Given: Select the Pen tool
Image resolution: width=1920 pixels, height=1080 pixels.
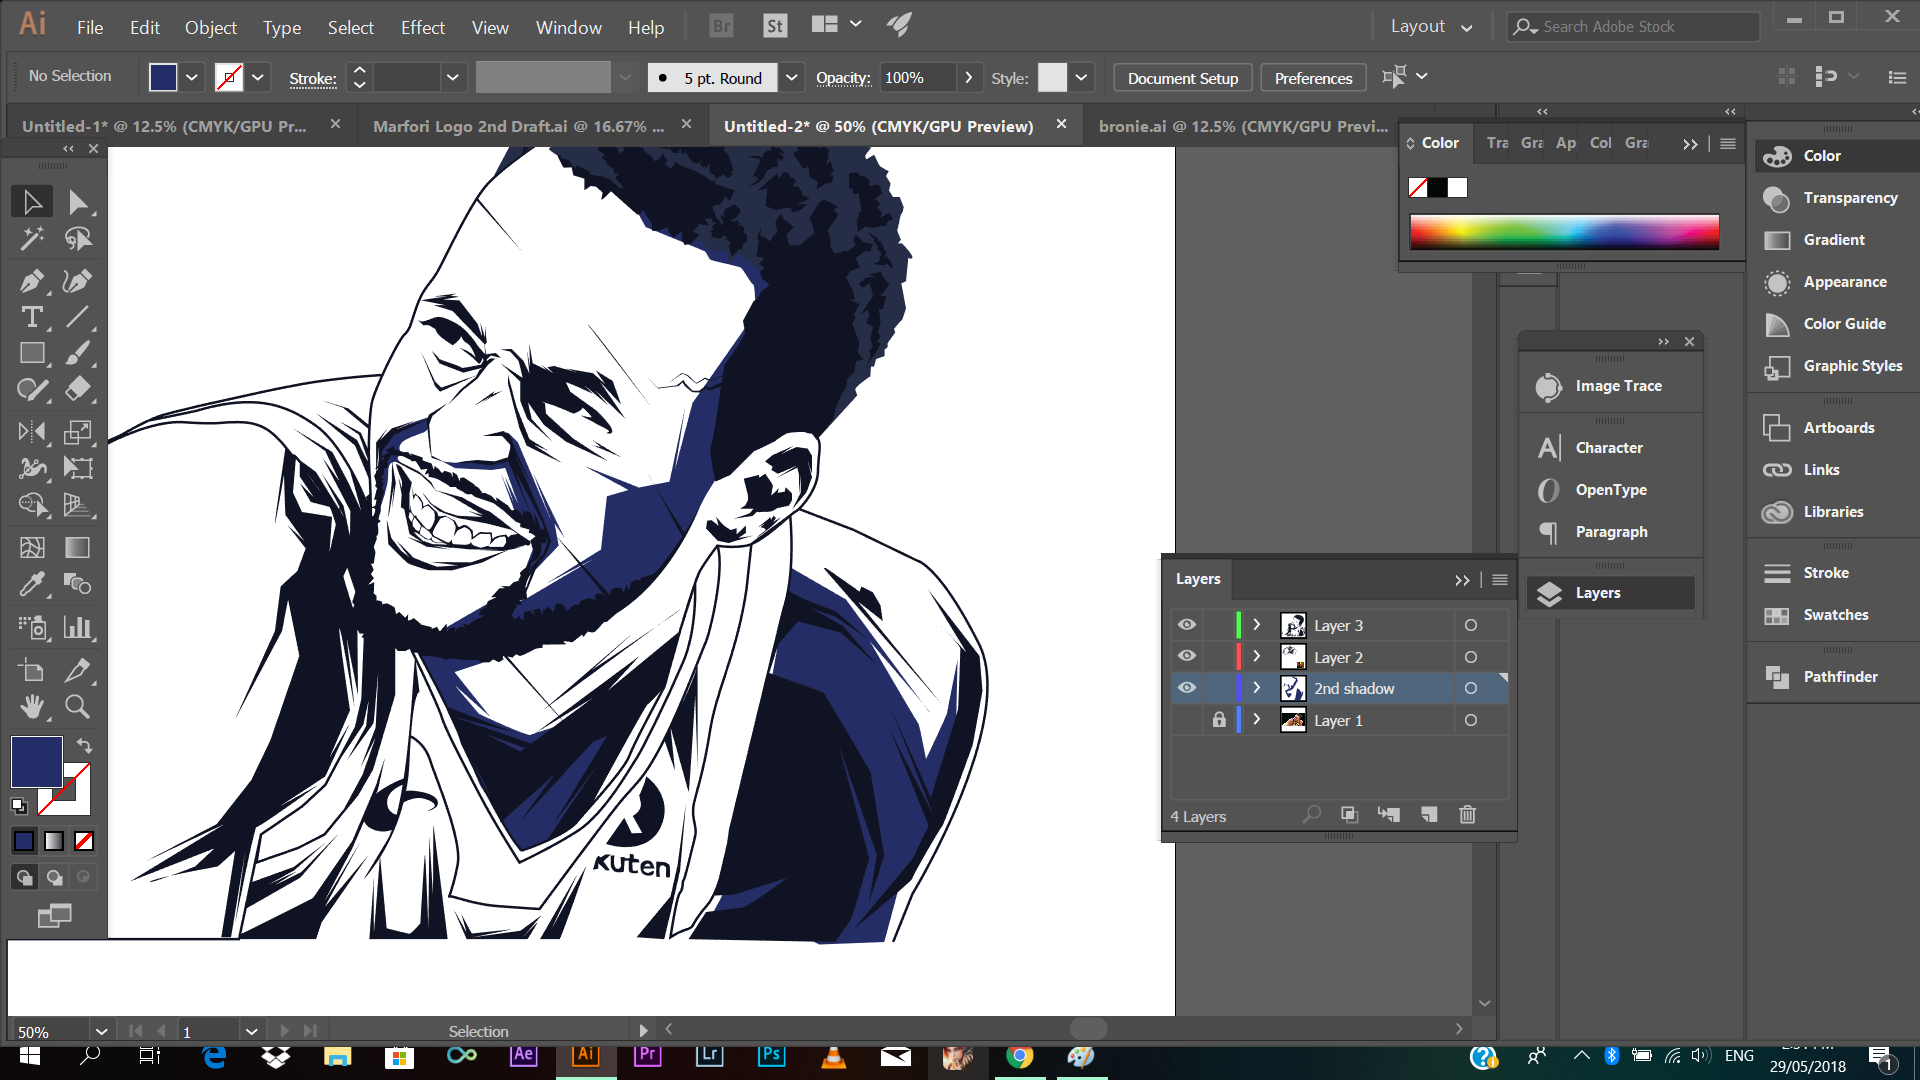Looking at the screenshot, I should tap(32, 281).
